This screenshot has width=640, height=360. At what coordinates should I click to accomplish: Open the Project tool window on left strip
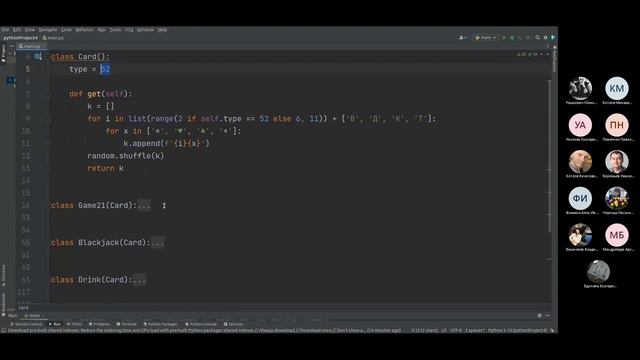click(x=3, y=53)
